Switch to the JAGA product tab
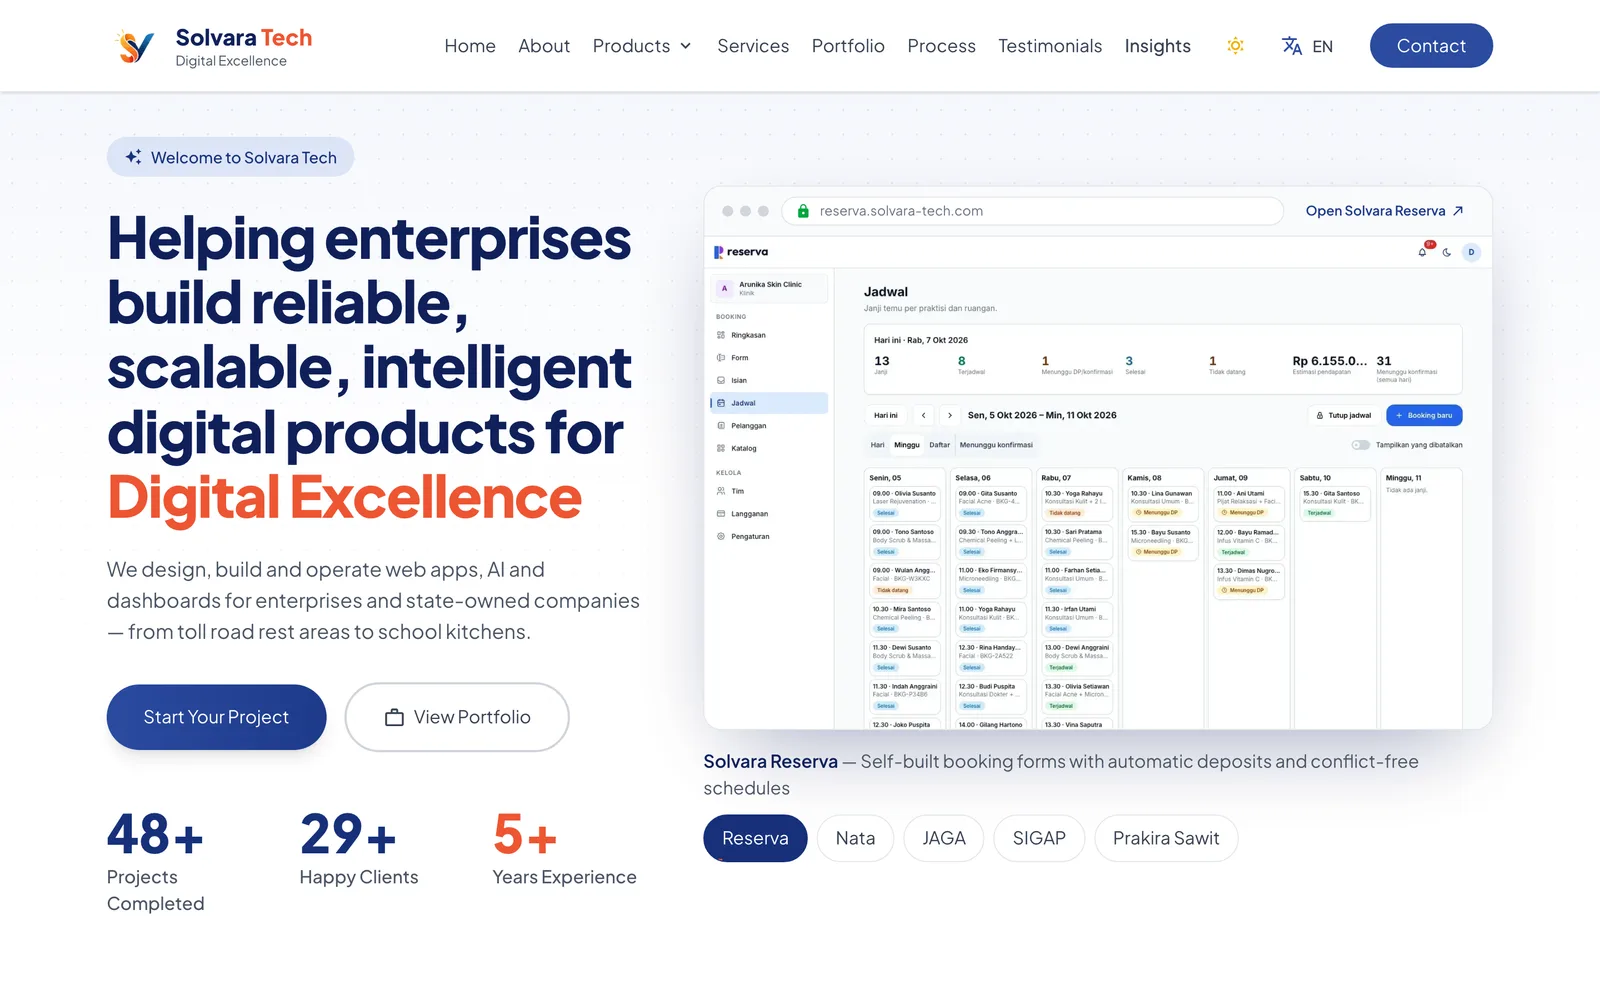Image resolution: width=1600 pixels, height=1000 pixels. 944,838
